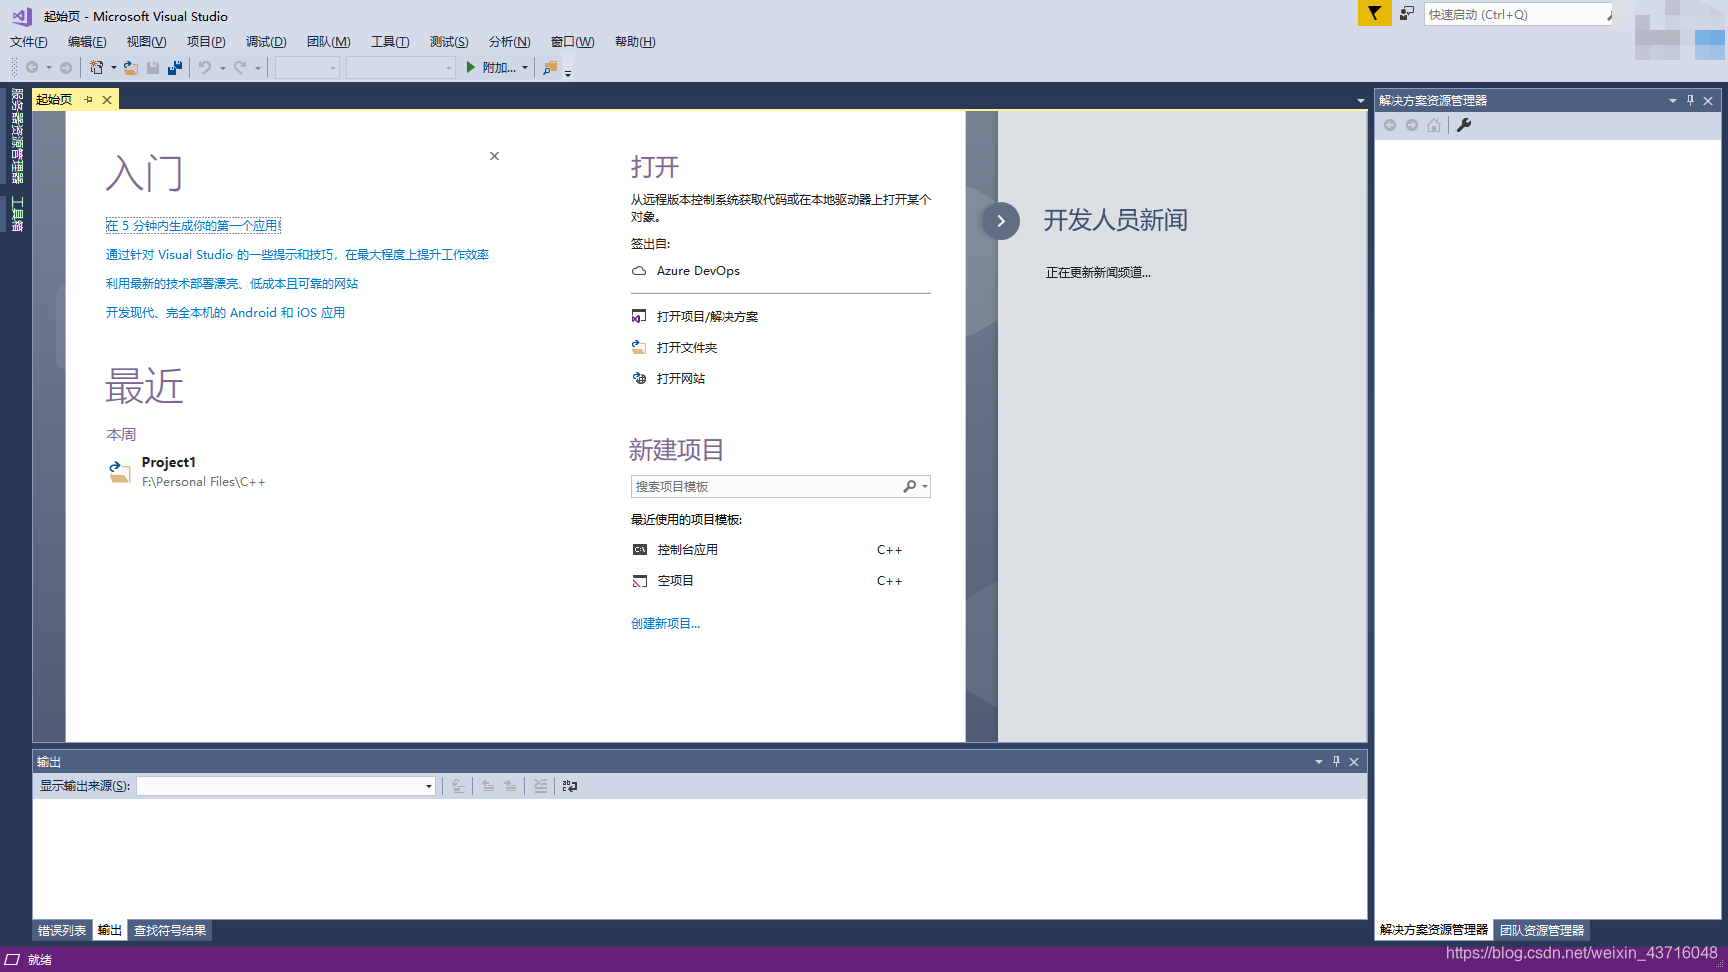Click the Solution Explorer back arrow icon
1728x972 pixels.
(1390, 125)
